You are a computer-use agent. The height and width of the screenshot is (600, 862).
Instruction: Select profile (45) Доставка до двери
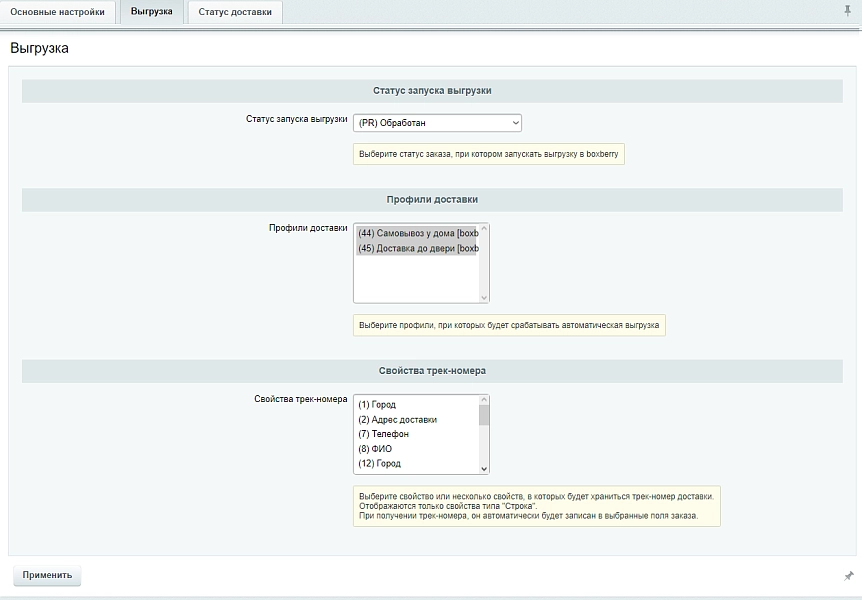click(x=417, y=249)
